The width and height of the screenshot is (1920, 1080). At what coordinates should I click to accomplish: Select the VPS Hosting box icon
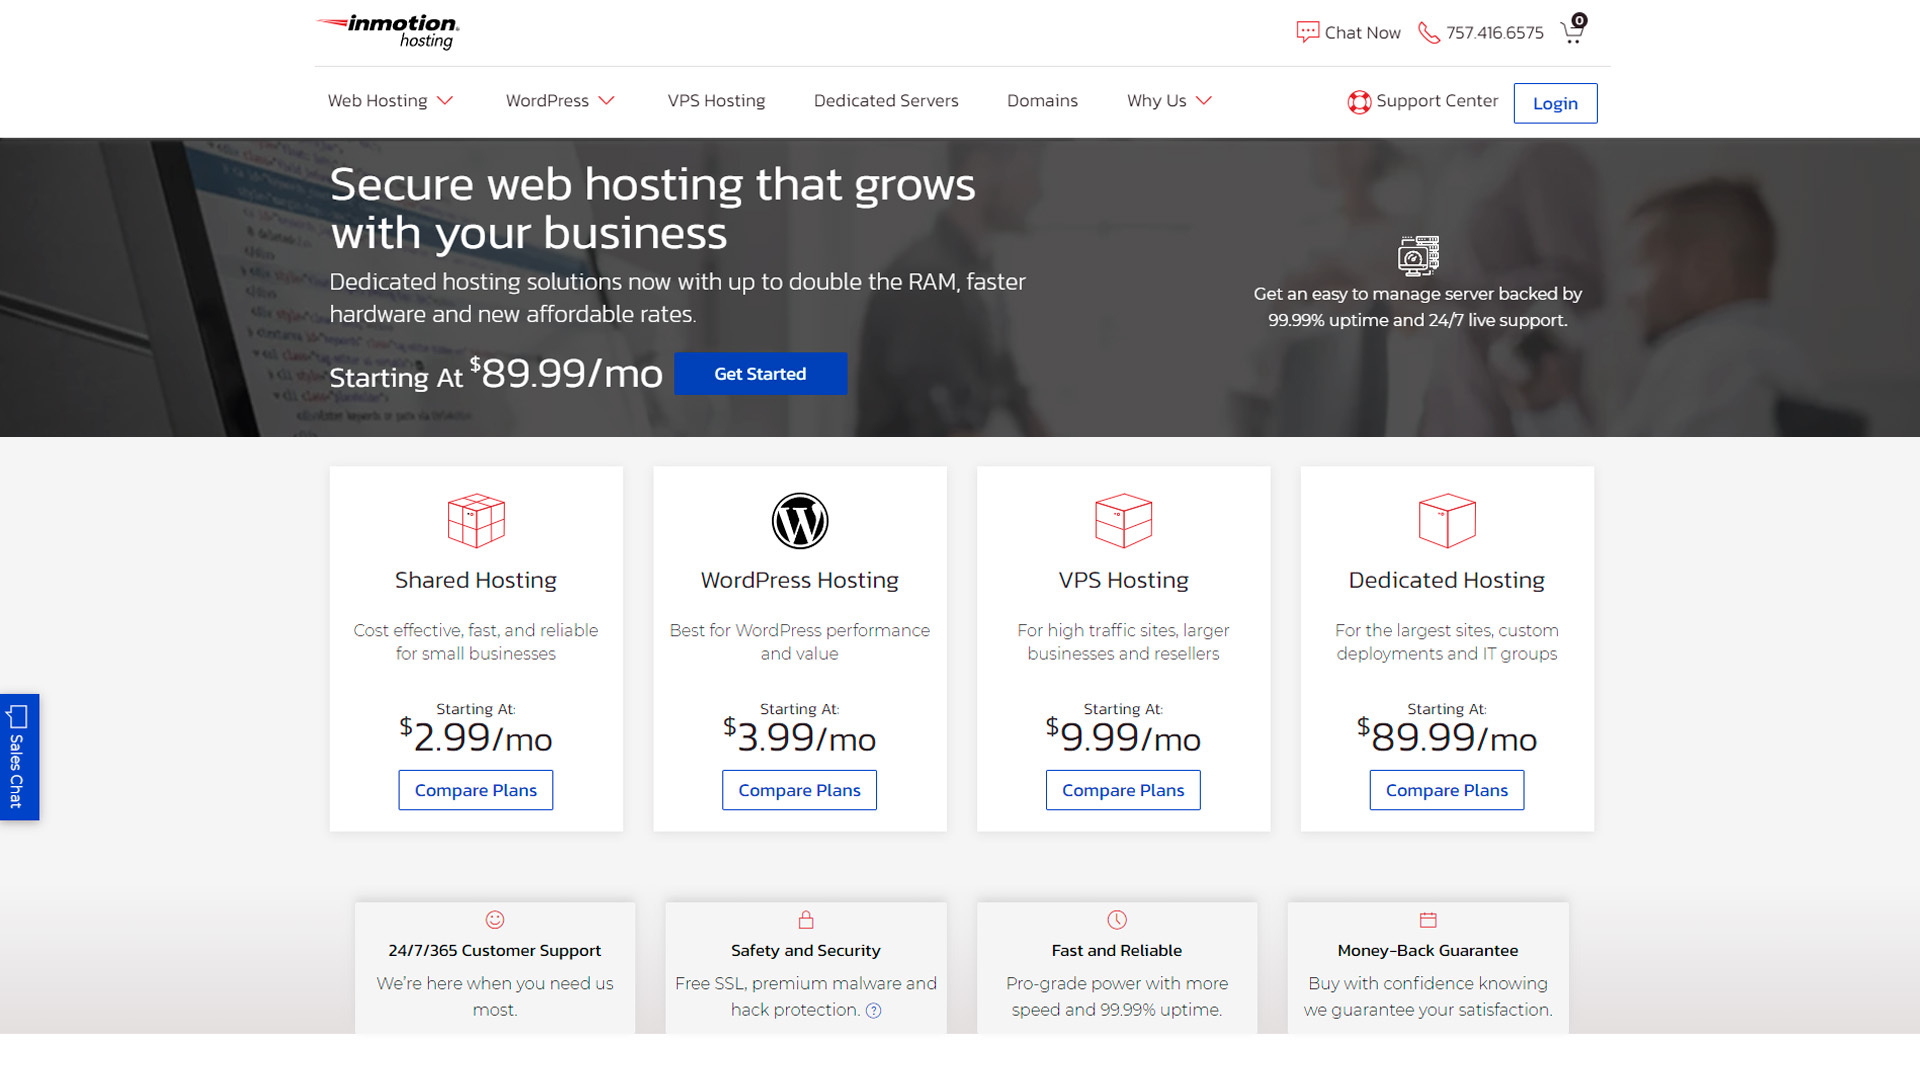[x=1123, y=520]
